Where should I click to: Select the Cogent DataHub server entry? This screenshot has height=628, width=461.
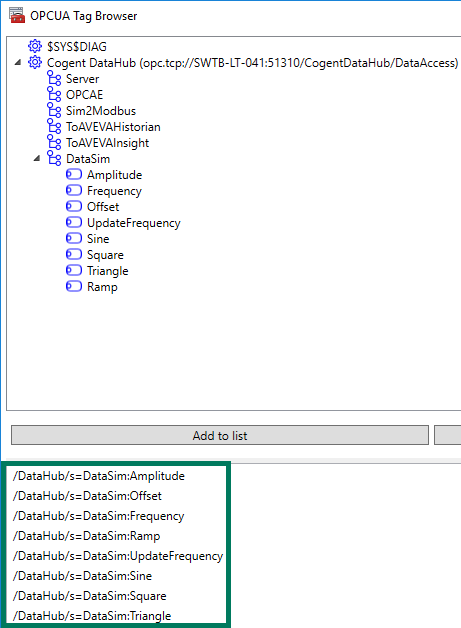coord(252,63)
